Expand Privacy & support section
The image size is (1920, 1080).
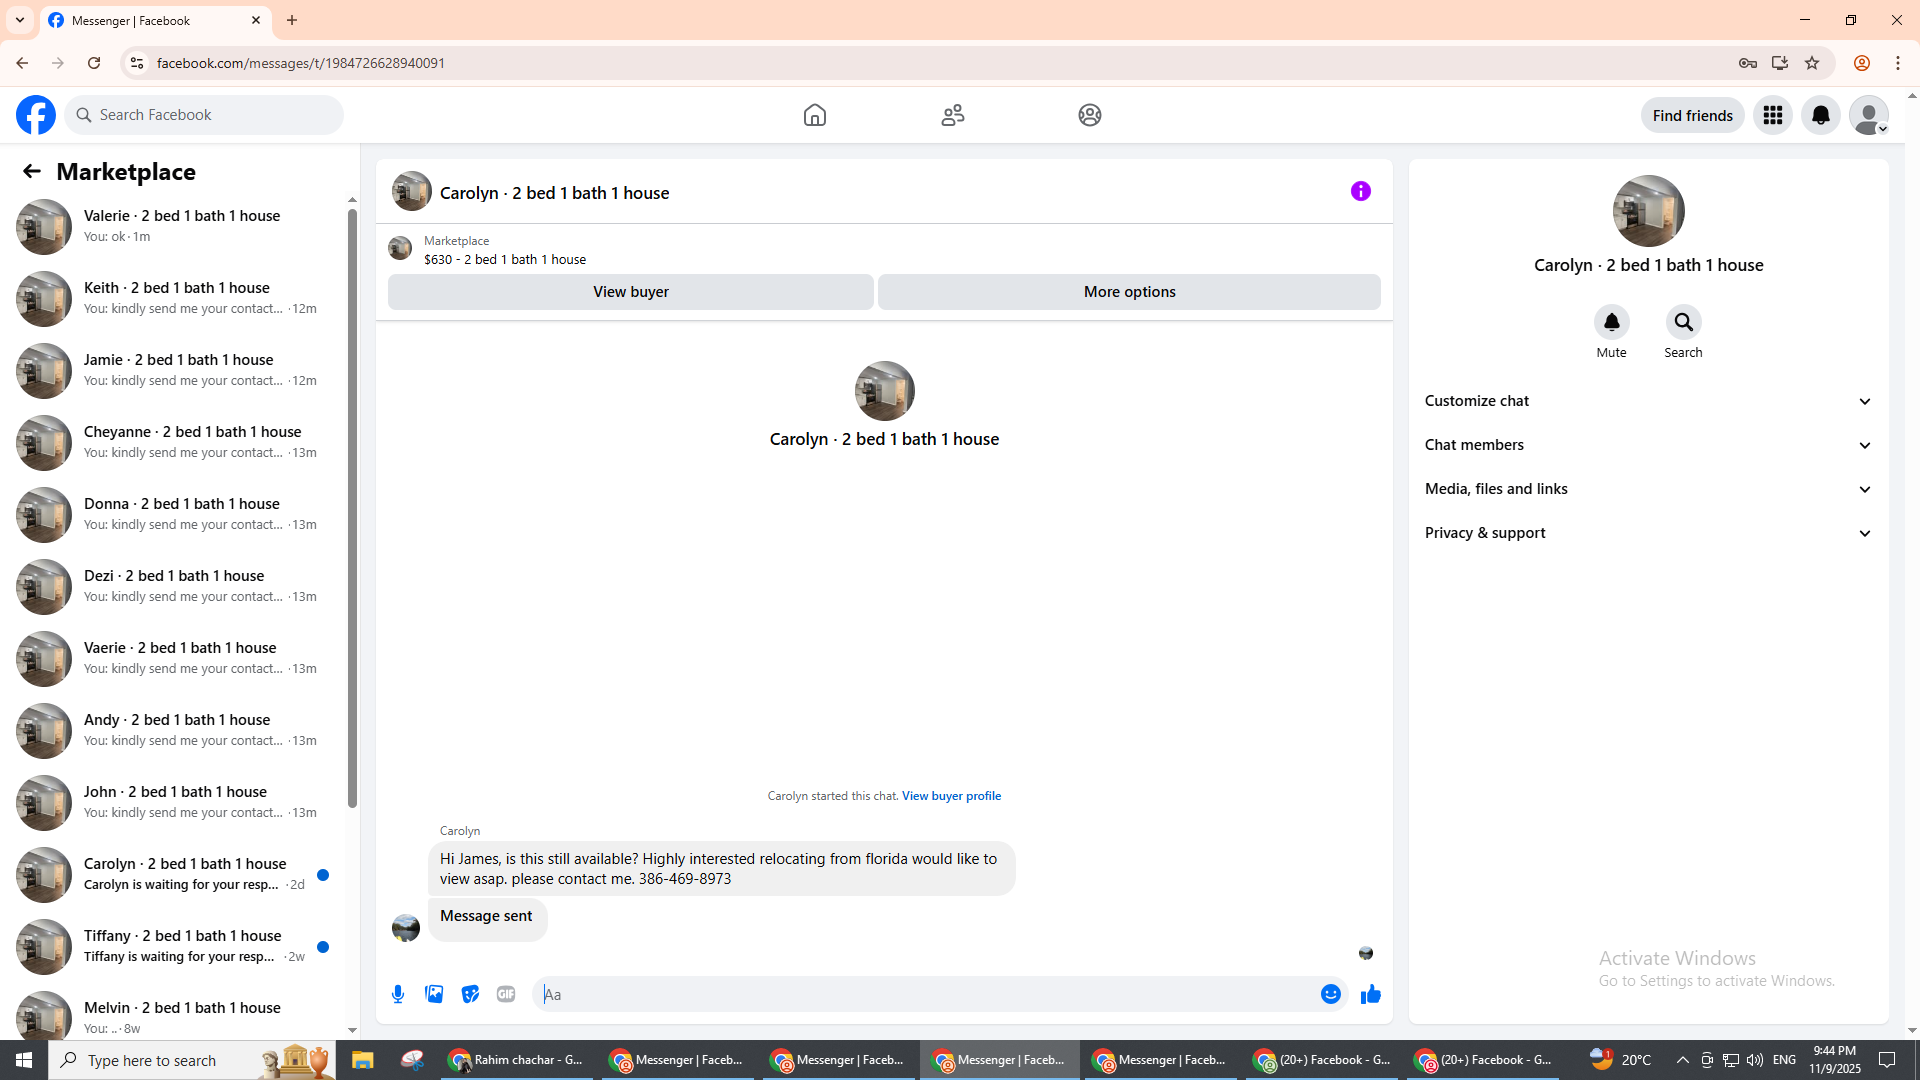(1649, 533)
